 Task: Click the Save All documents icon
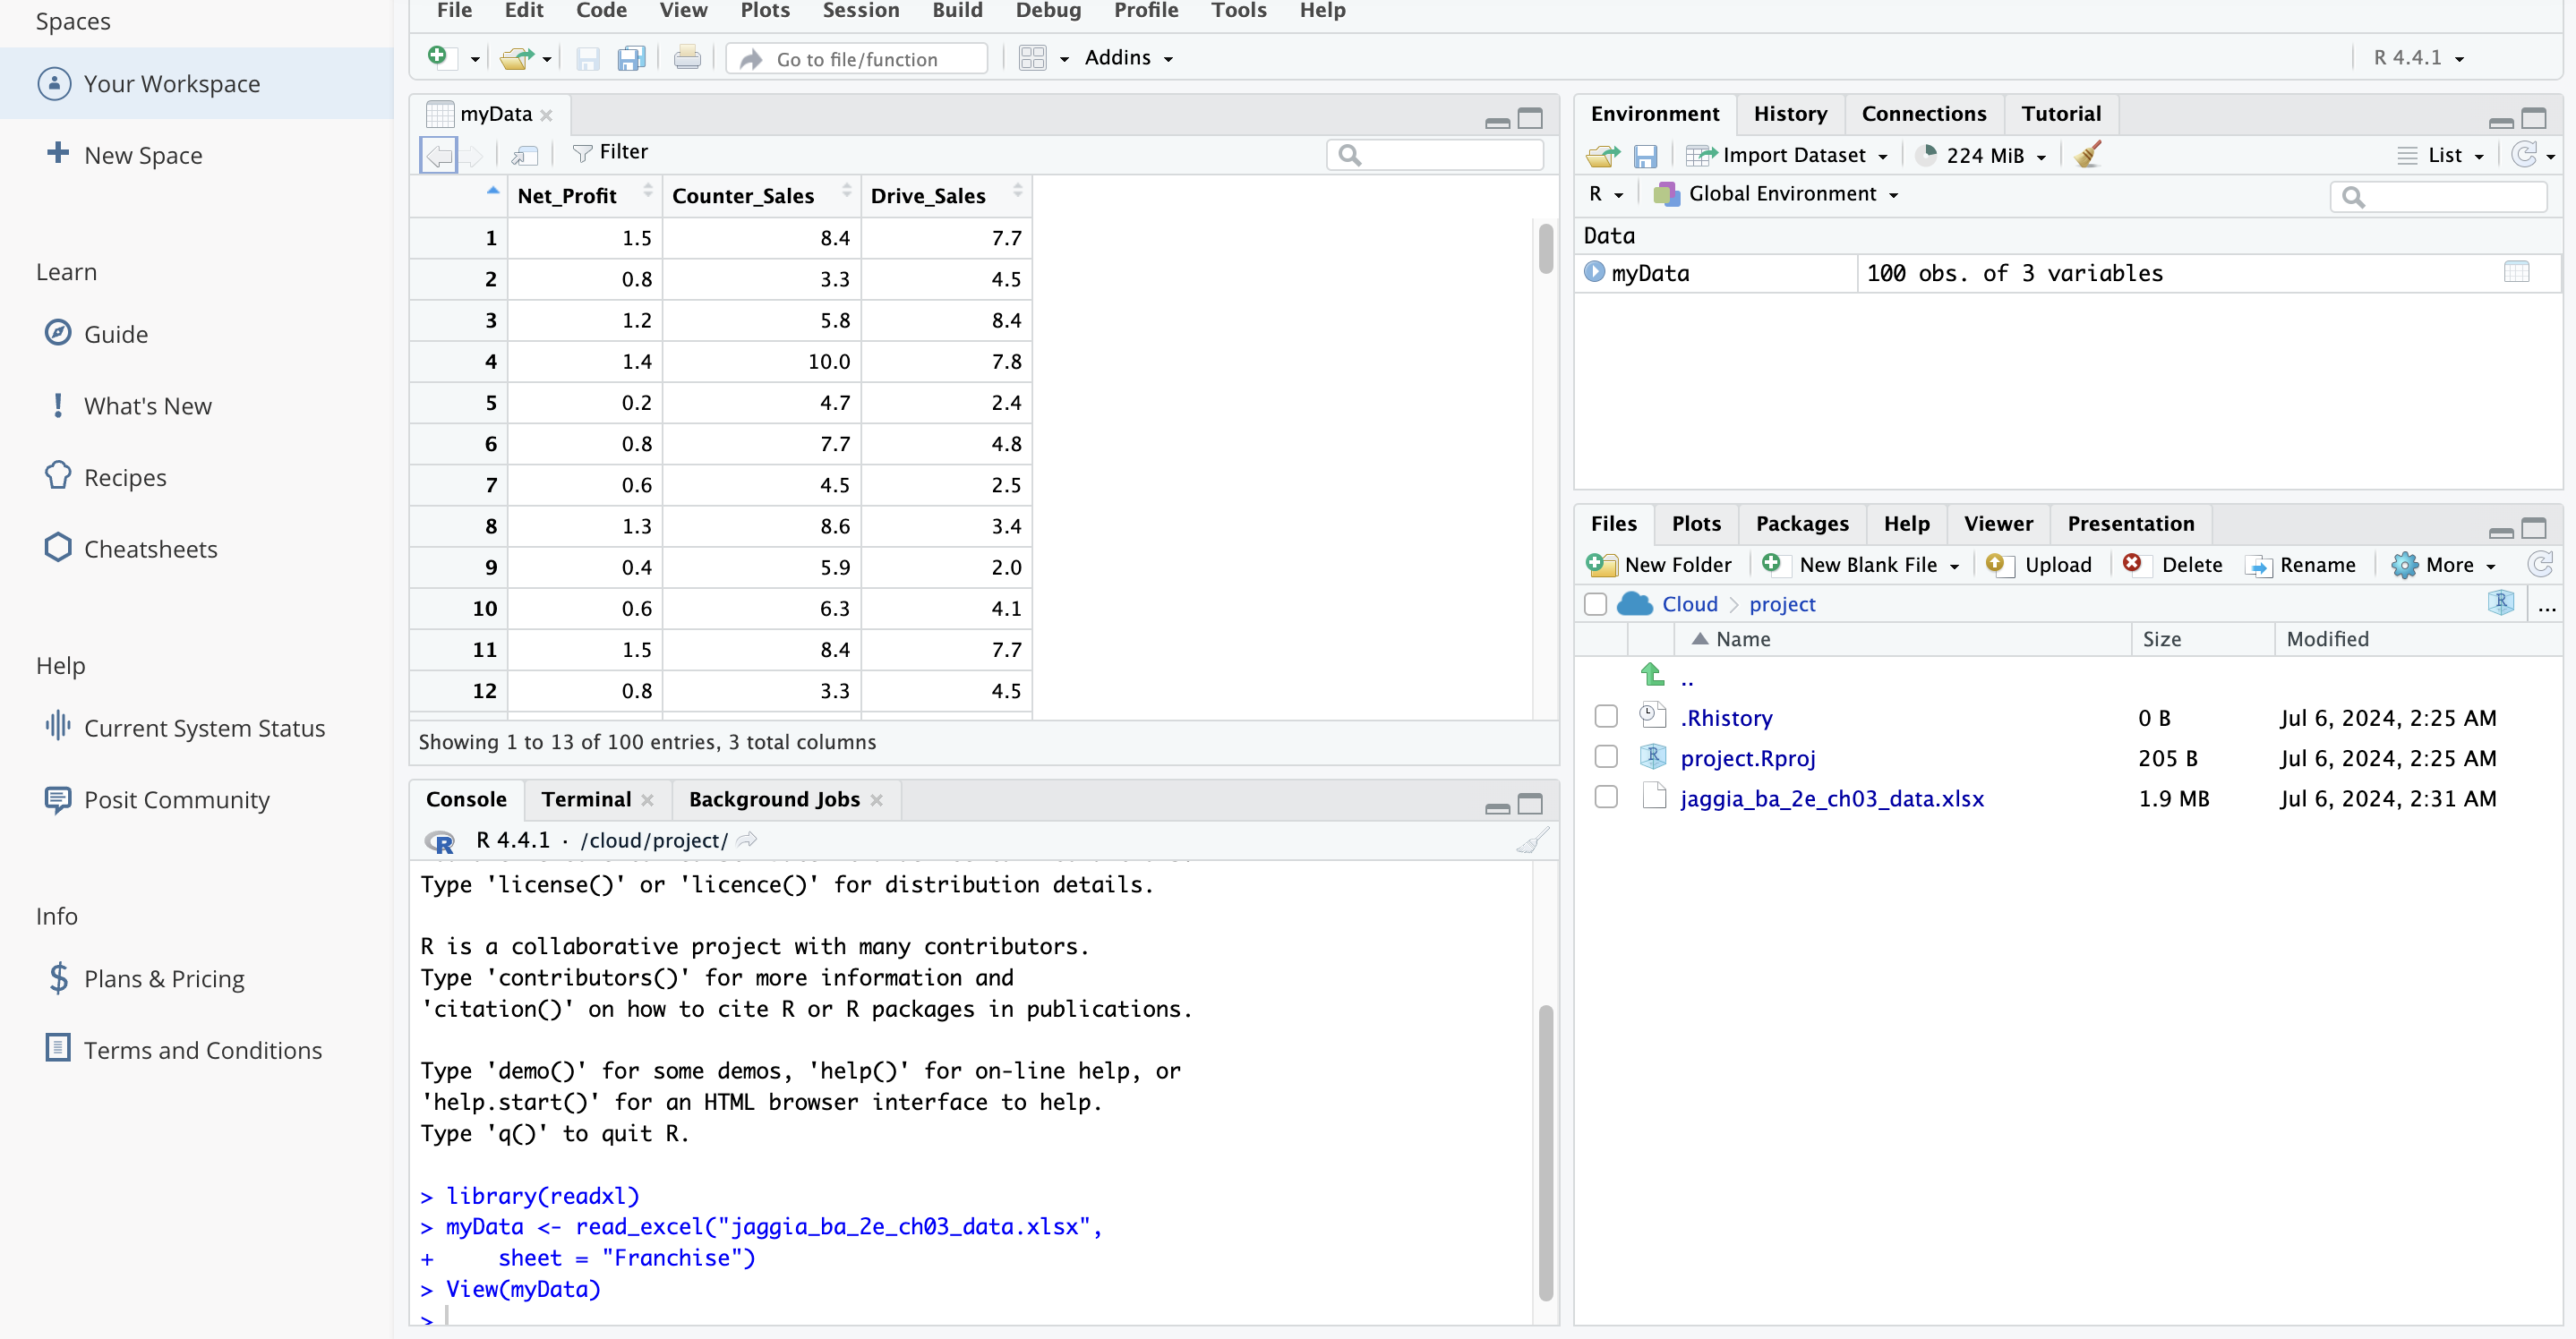631,59
